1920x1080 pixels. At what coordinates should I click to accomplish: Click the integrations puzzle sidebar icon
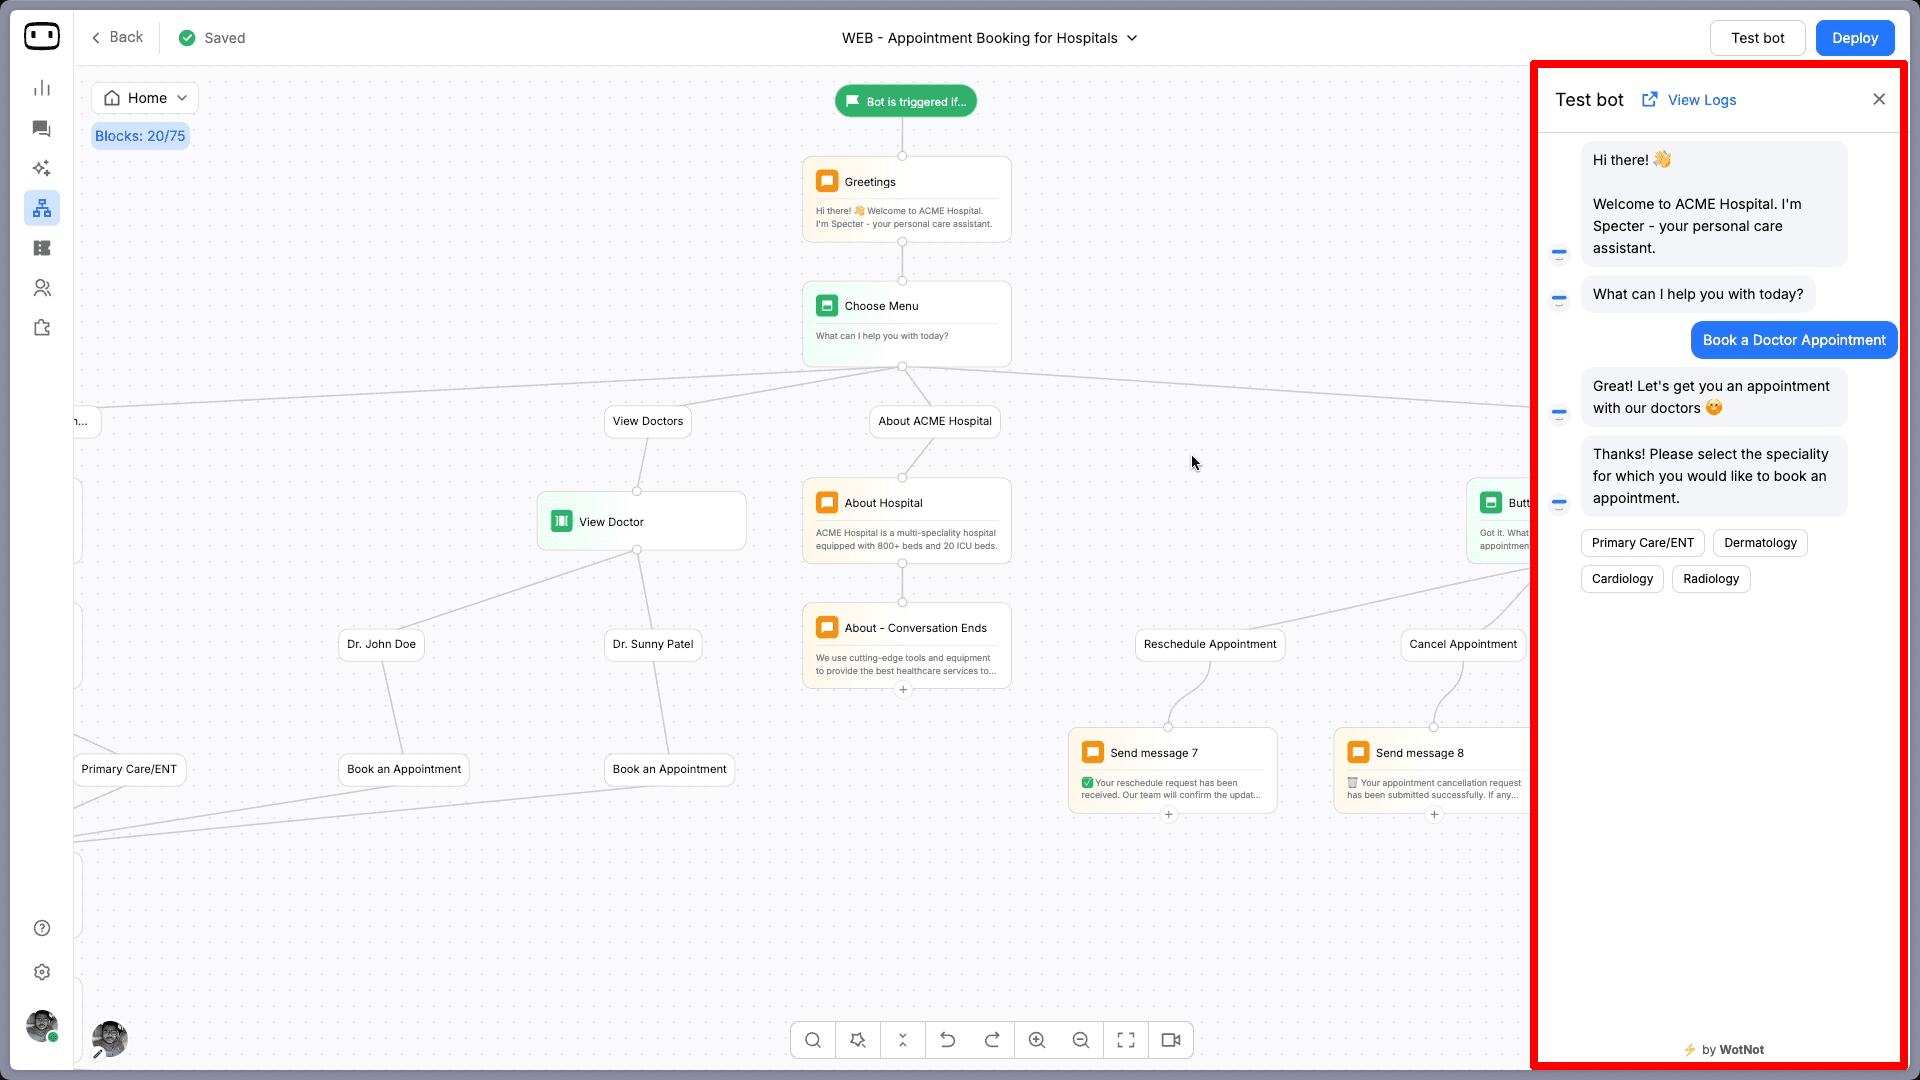point(42,328)
